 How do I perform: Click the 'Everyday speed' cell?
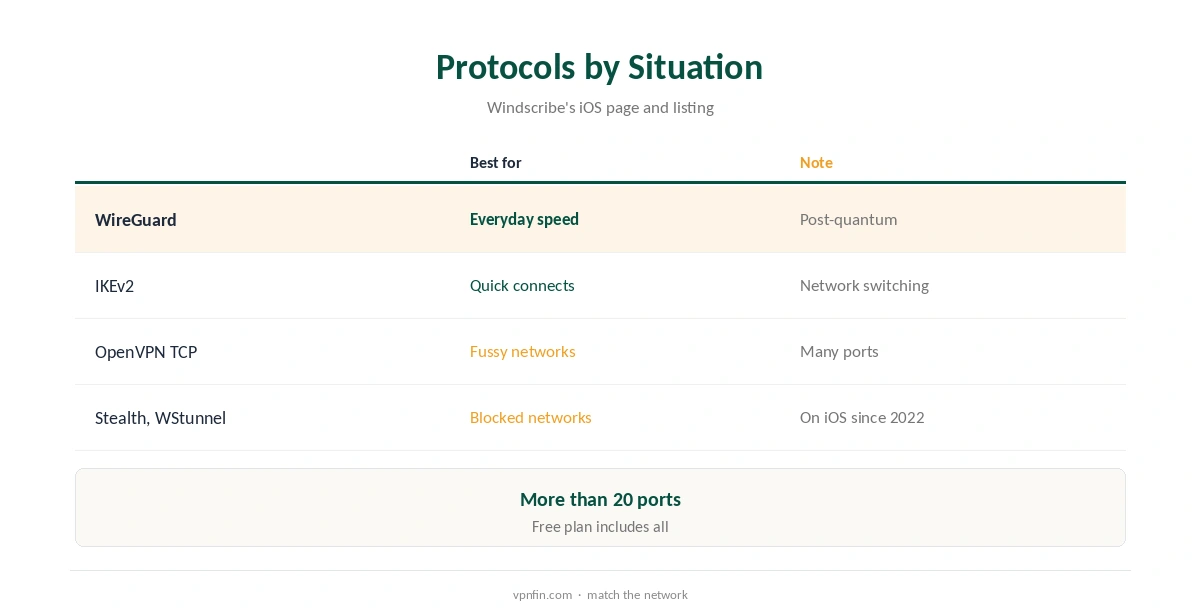[x=524, y=219]
